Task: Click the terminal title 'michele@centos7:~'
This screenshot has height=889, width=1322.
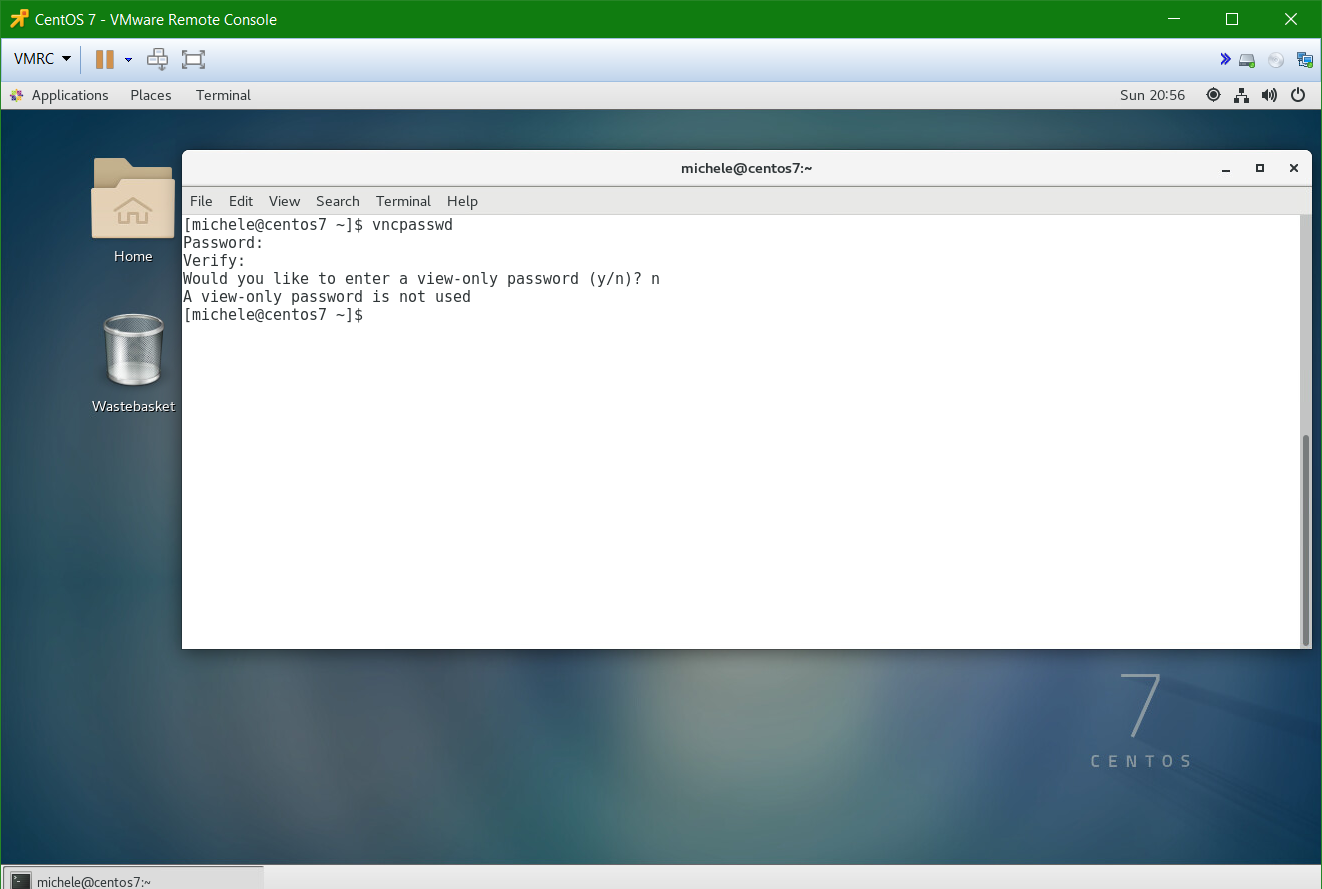Action: pos(746,168)
